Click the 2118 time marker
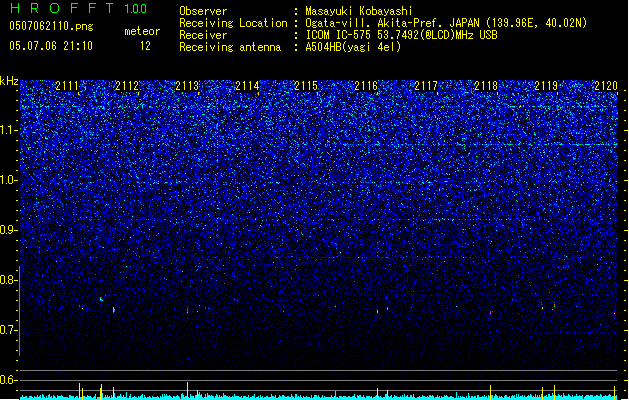Image resolution: width=629 pixels, height=400 pixels. tap(486, 86)
